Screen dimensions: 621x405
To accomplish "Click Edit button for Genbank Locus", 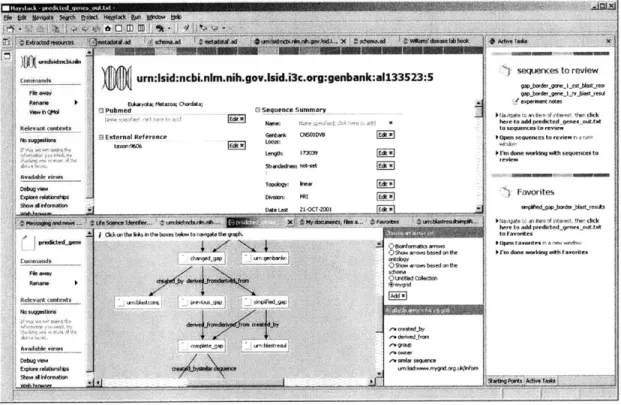I will pos(385,135).
